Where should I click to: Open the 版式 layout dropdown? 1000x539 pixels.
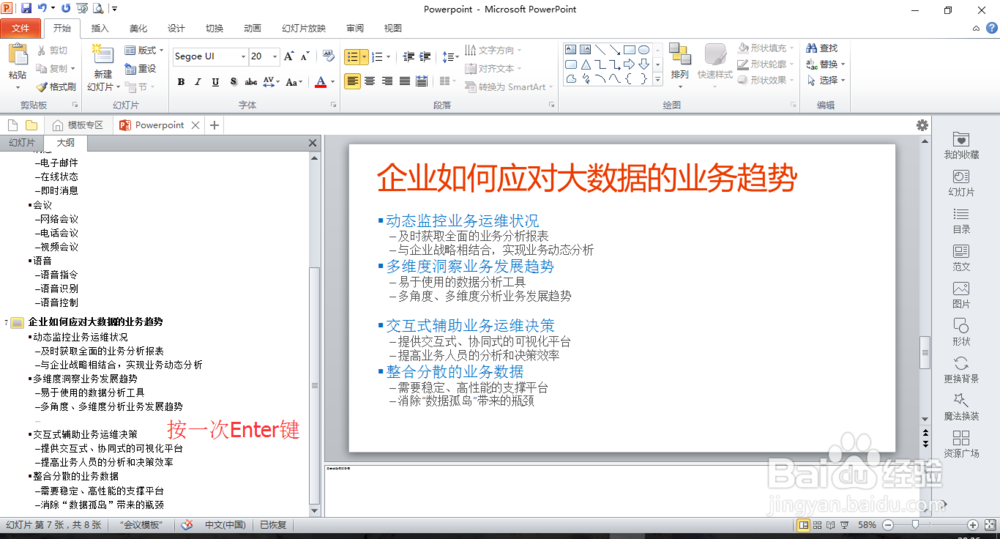click(143, 50)
